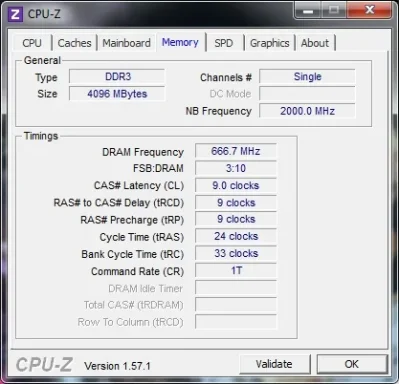
Task: Click the NB Frequency label
Action: point(219,111)
